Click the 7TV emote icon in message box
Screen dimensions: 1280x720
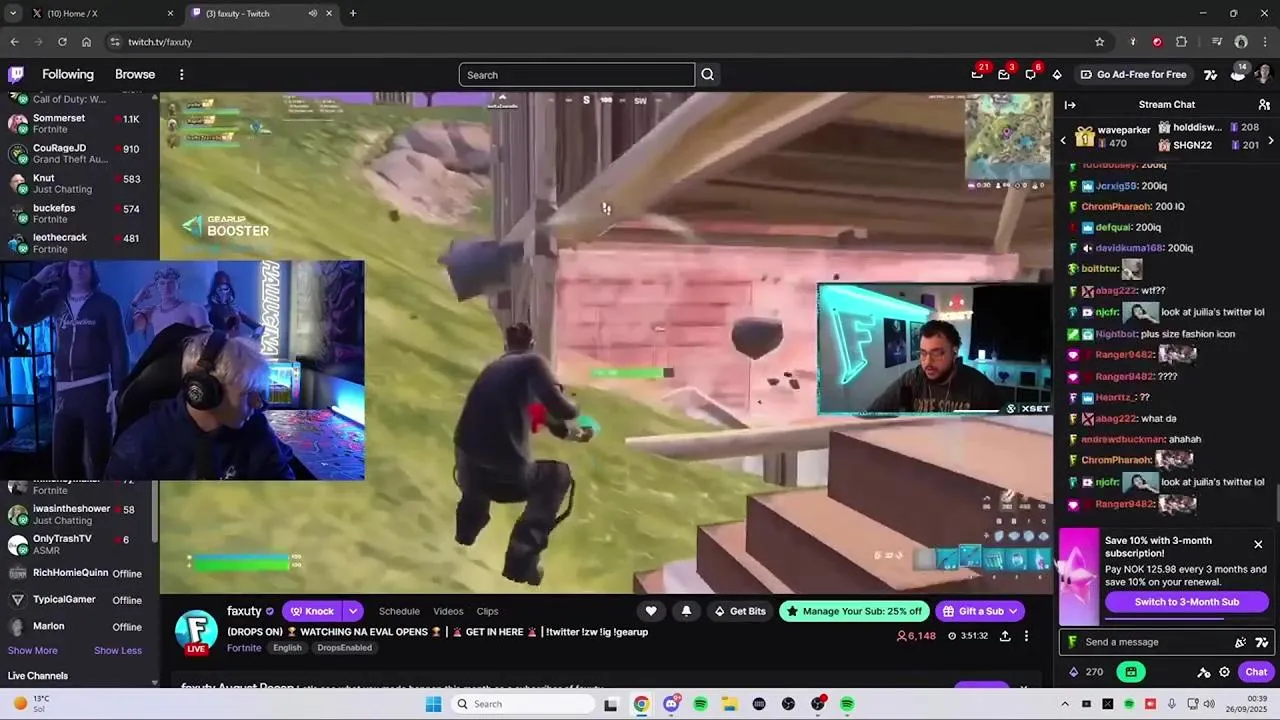(1262, 642)
